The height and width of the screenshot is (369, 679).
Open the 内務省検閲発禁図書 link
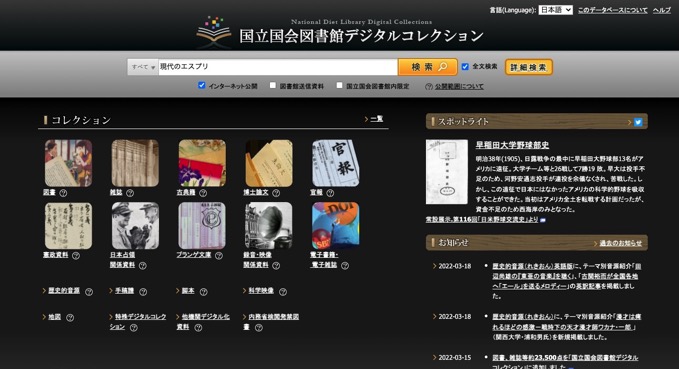click(x=271, y=322)
